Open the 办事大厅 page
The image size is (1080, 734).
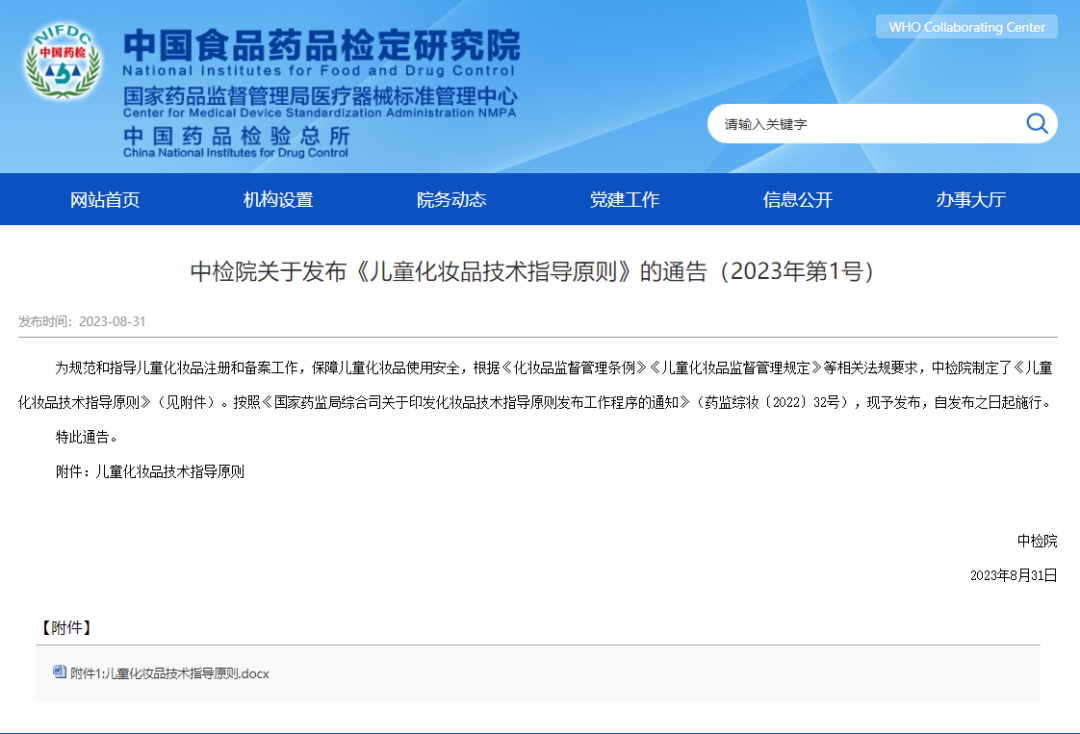[x=970, y=199]
